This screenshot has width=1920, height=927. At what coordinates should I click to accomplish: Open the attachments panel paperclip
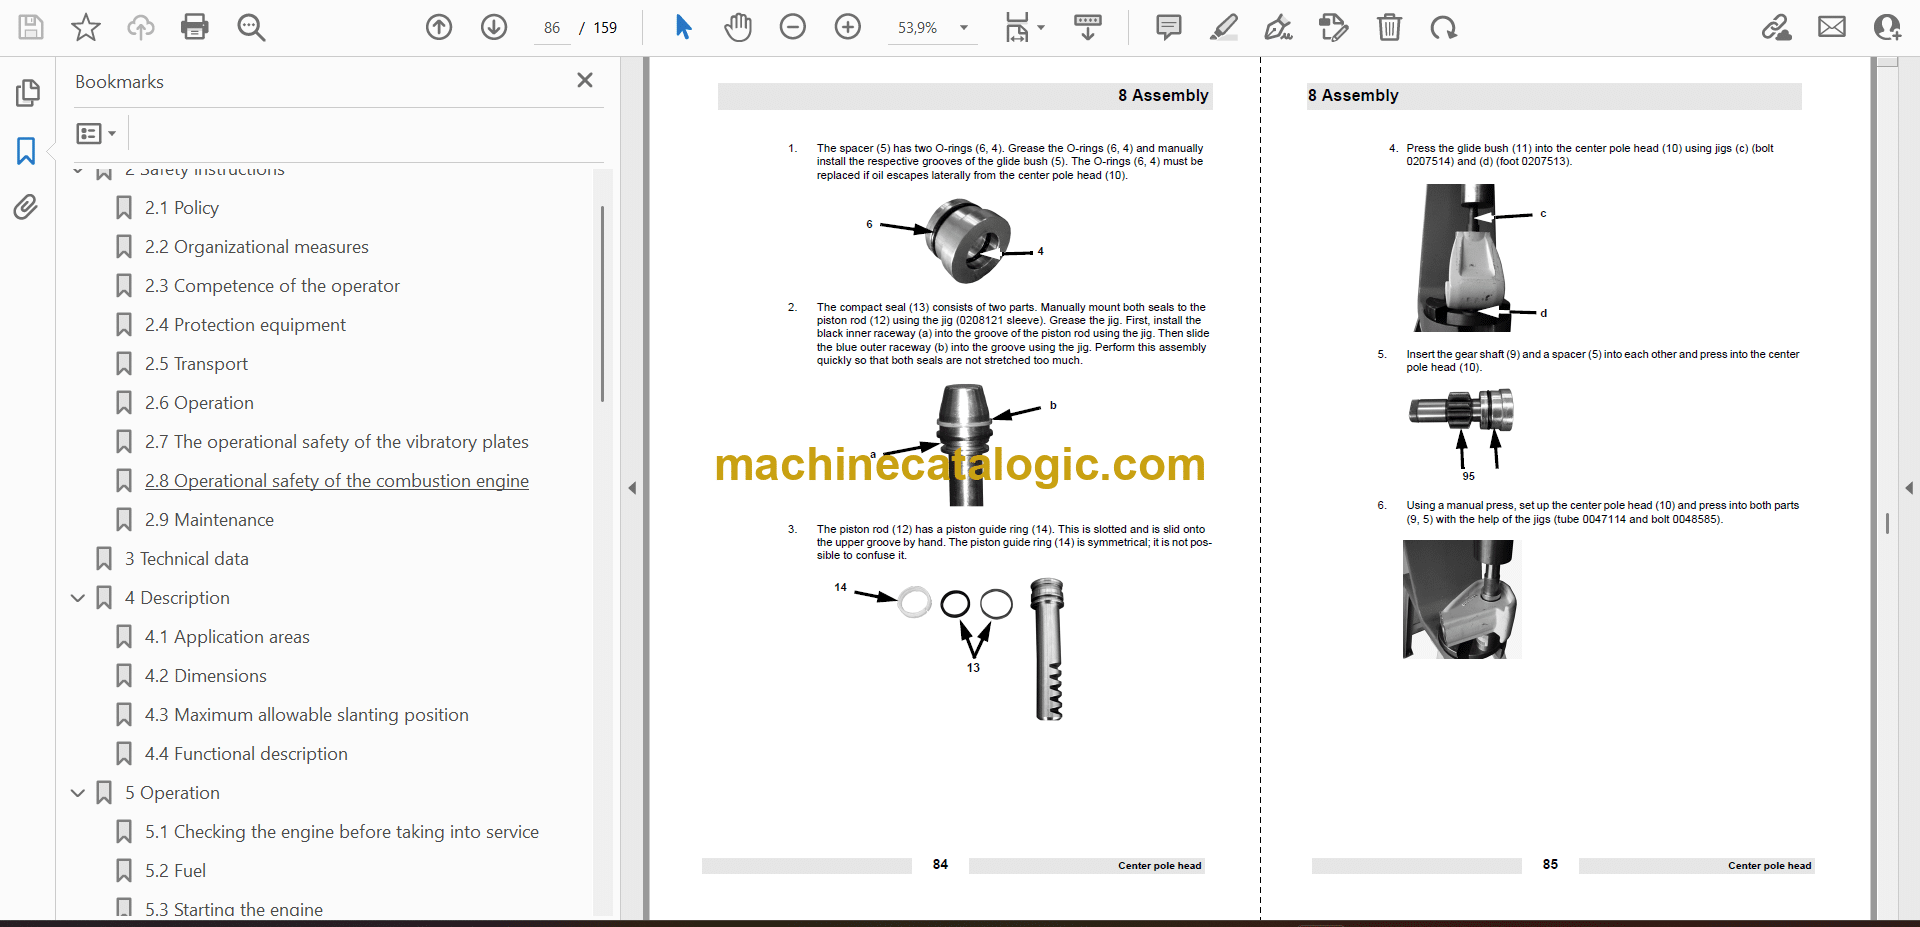[26, 207]
